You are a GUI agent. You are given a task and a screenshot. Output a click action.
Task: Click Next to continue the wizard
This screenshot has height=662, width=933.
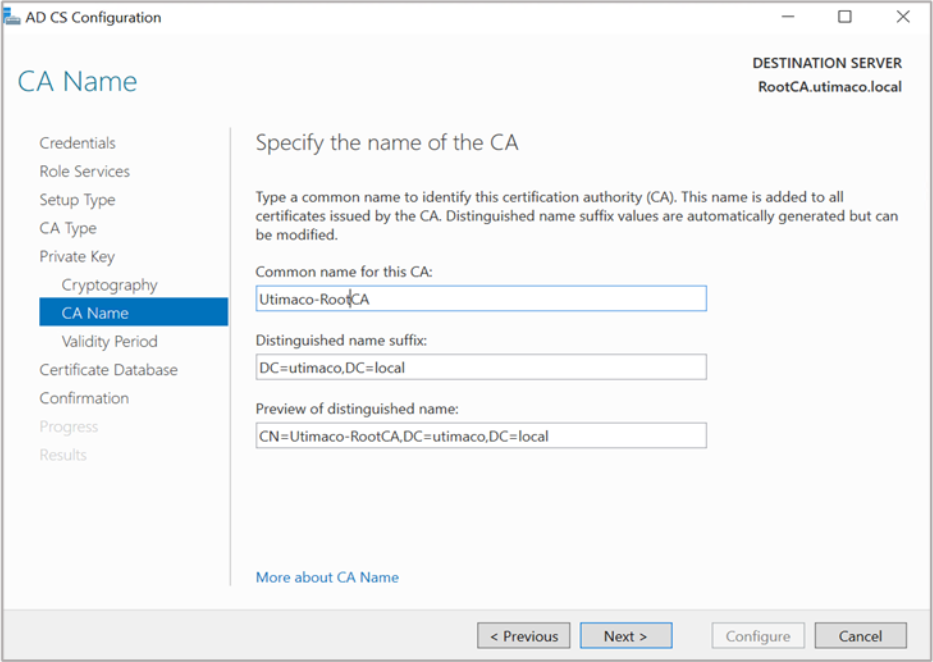625,636
